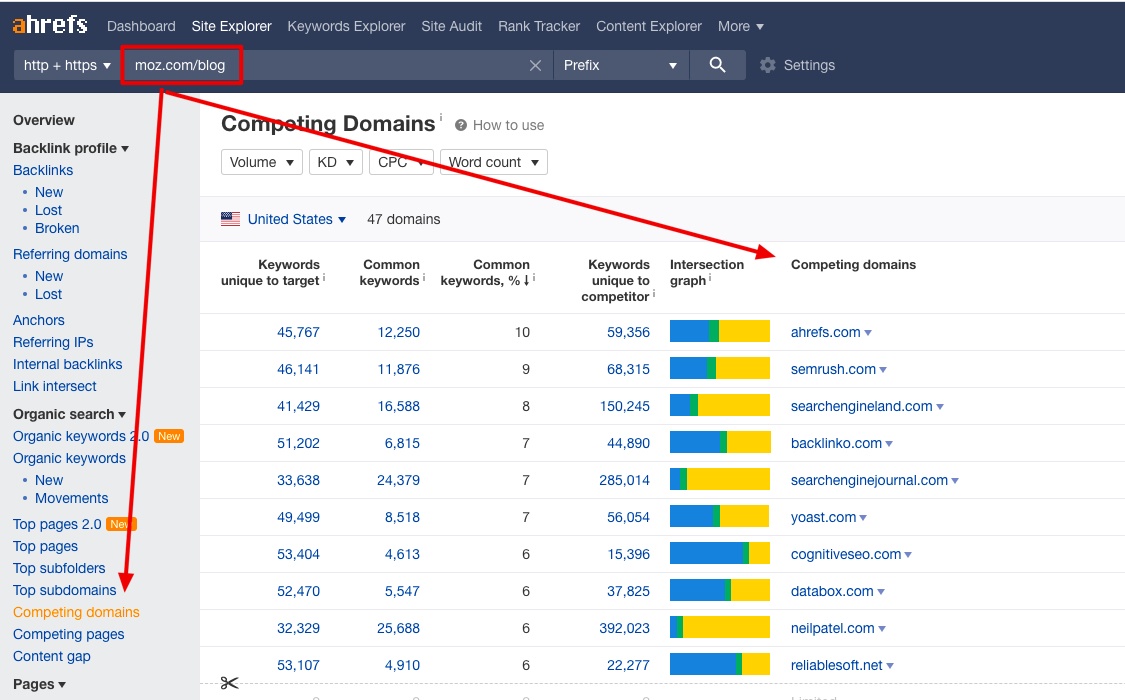Click the Keywords unique to target header
Screen dimensions: 1125x700
click(270, 273)
